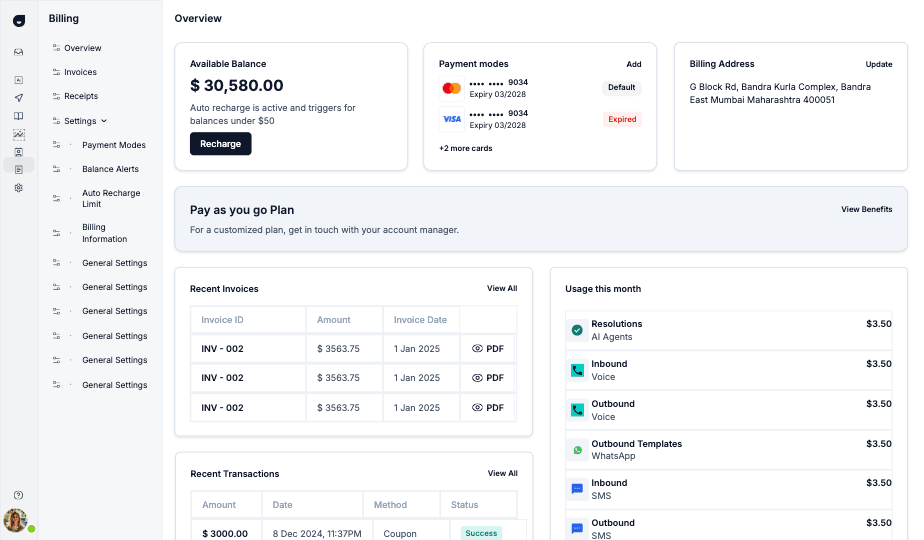
Task: Open the Inbox from the sidebar
Action: (19, 52)
